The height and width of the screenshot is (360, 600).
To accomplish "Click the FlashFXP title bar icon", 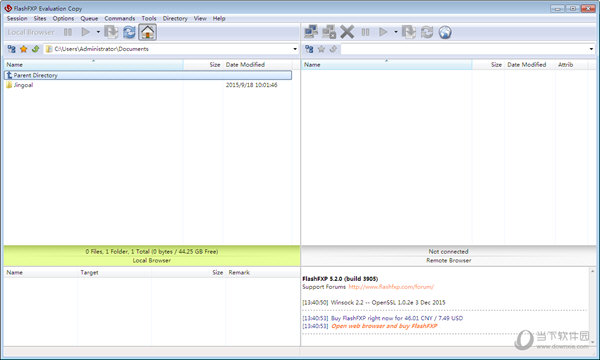I will (8, 8).
